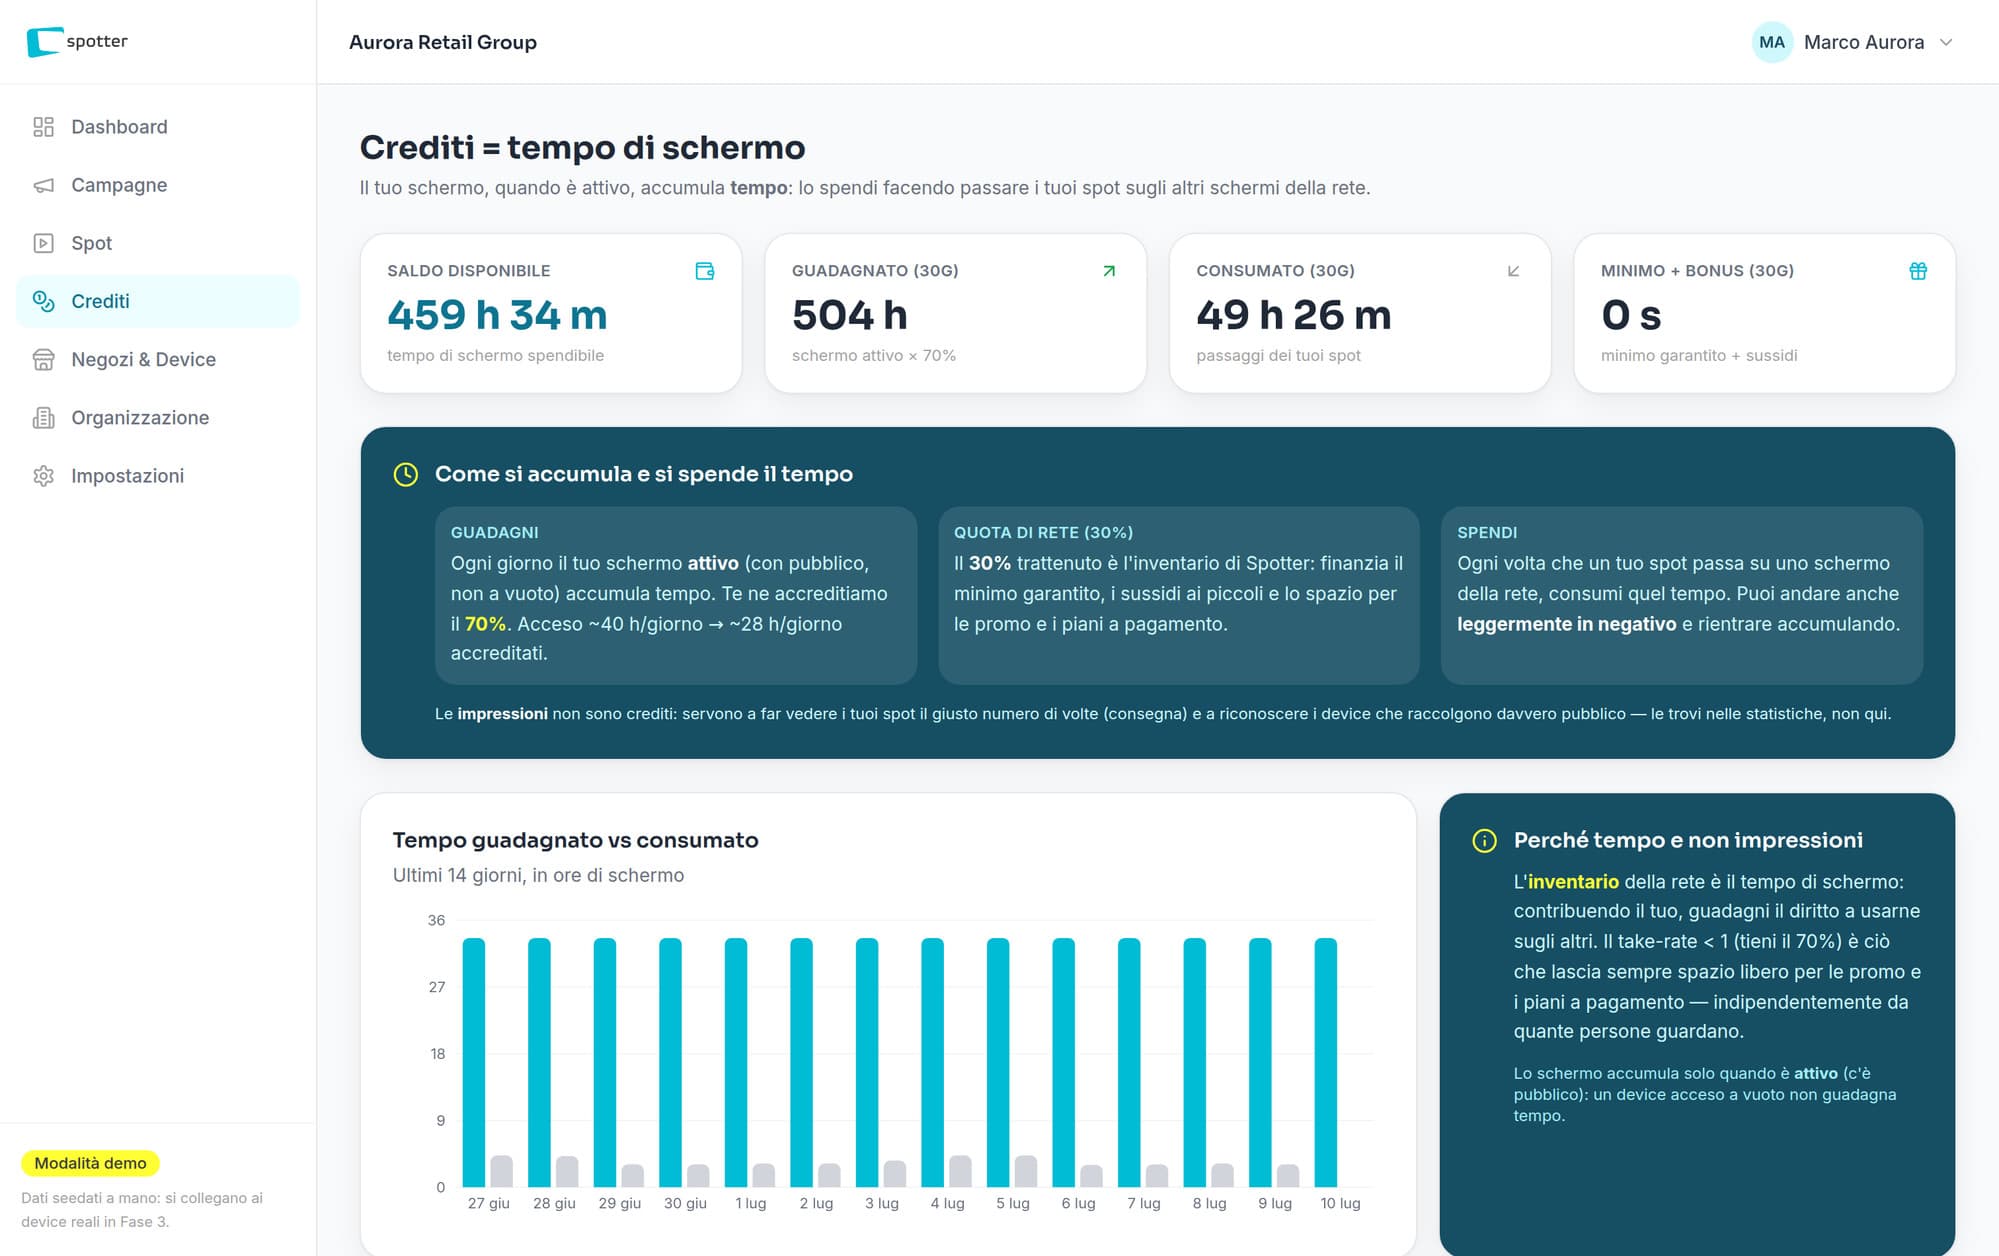Open Negozi & Device page
1999x1256 pixels.
158,359
